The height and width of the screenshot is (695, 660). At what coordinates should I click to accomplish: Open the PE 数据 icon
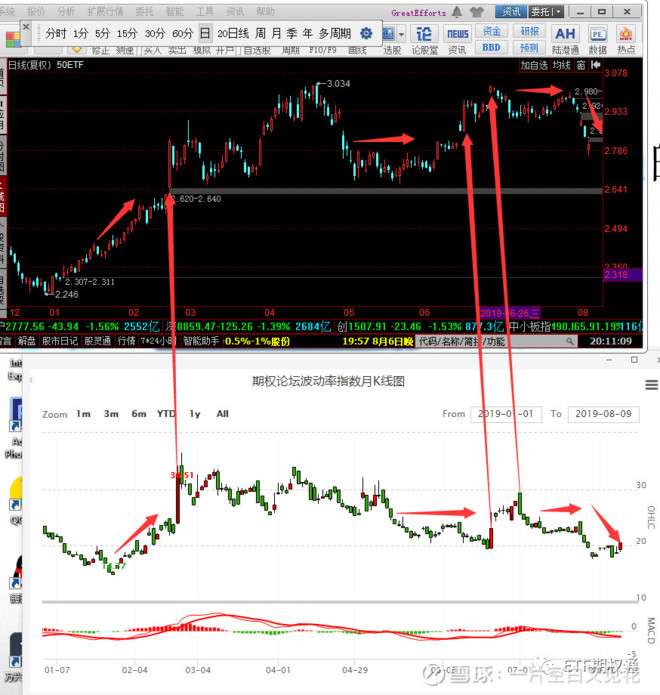point(598,40)
